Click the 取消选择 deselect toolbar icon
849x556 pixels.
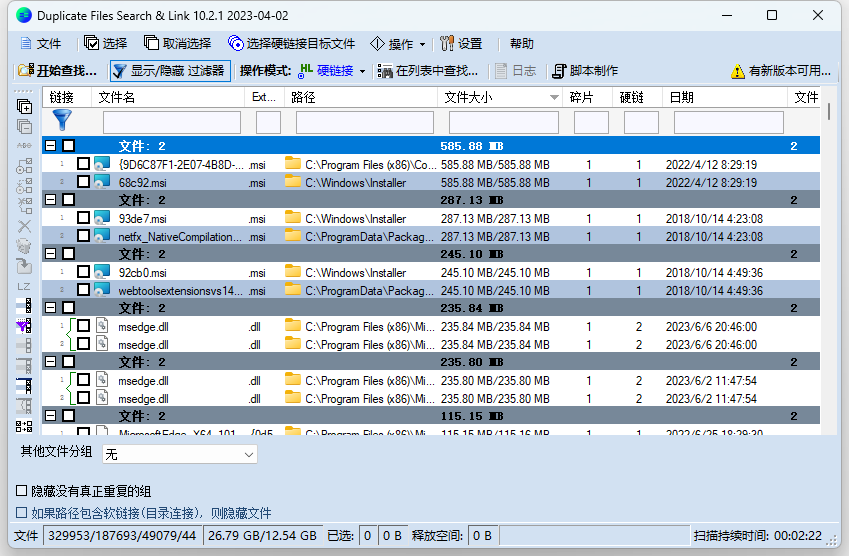tap(151, 43)
